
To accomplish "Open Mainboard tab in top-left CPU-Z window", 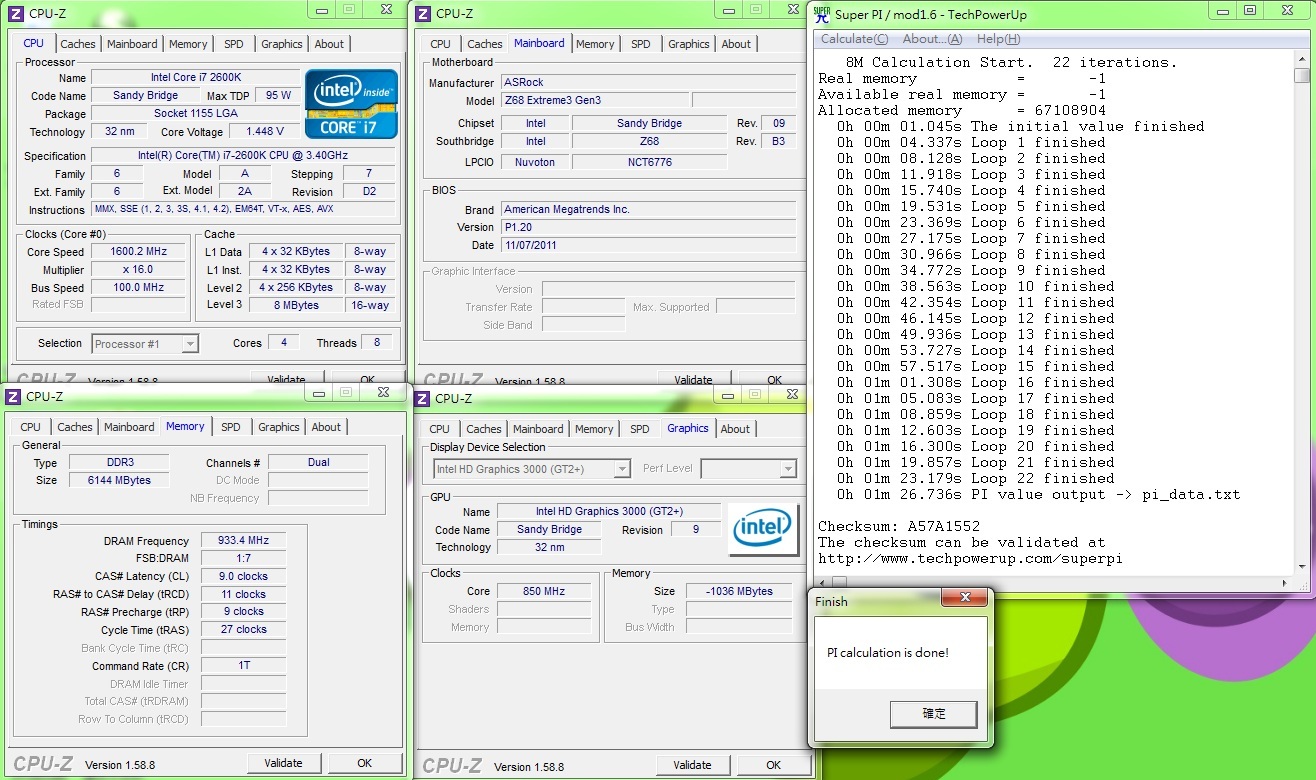I will click(x=132, y=44).
